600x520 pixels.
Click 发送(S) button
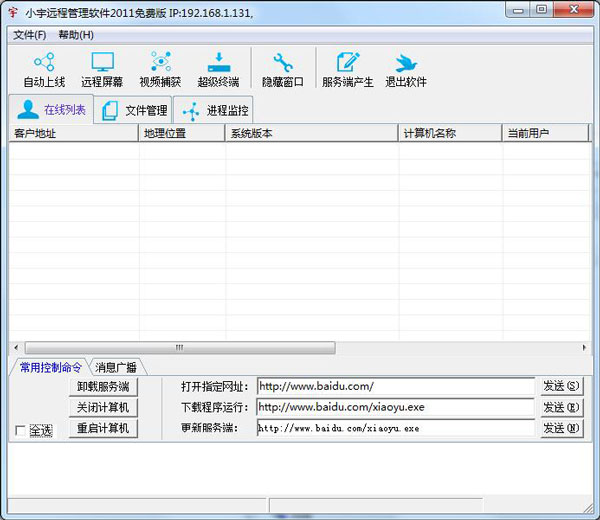coord(562,386)
